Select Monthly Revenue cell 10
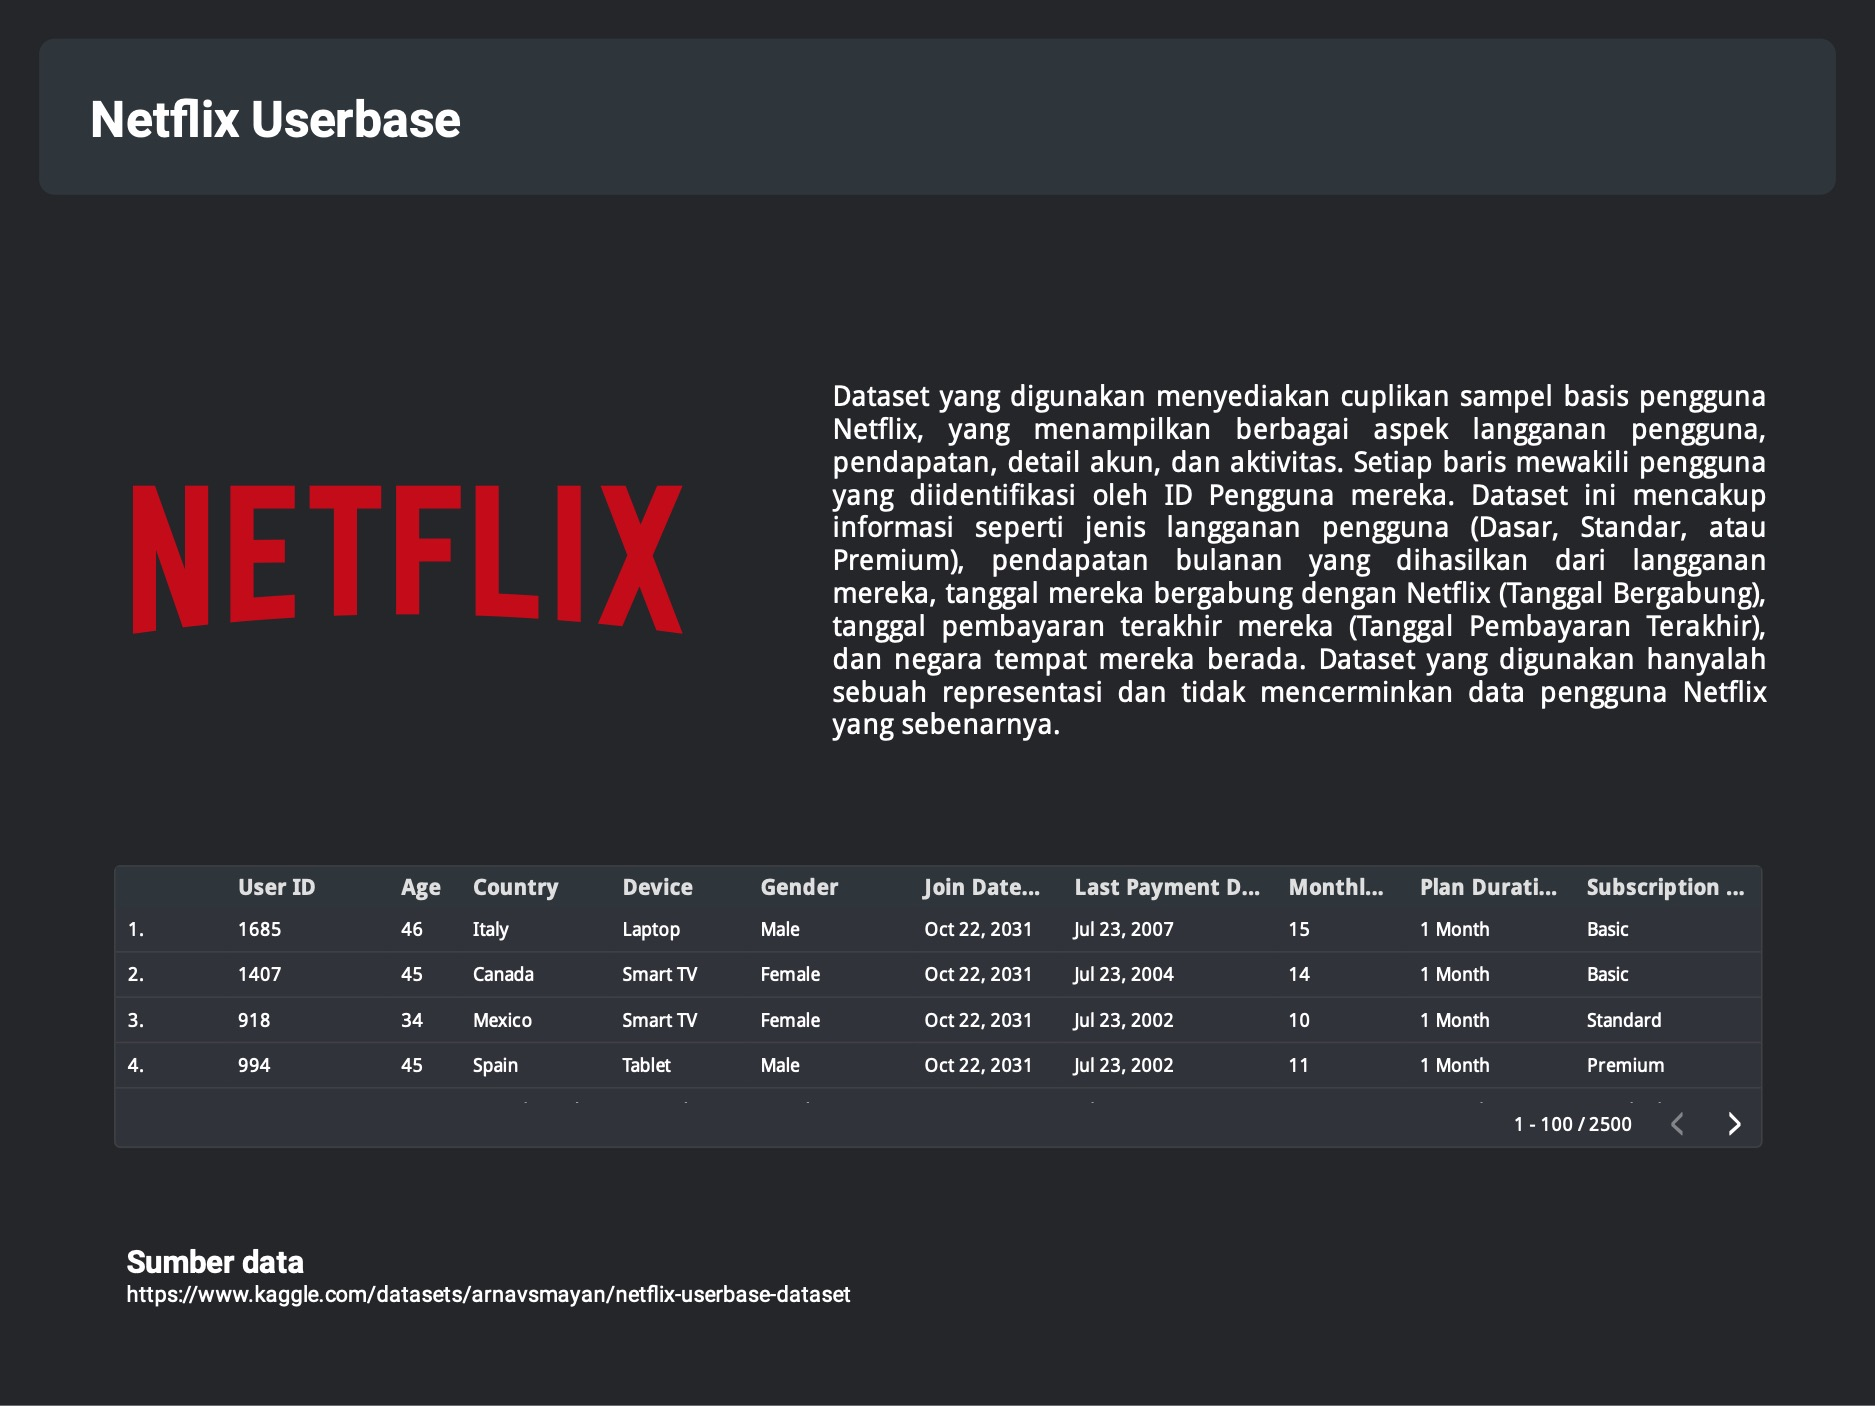 coord(1299,1020)
